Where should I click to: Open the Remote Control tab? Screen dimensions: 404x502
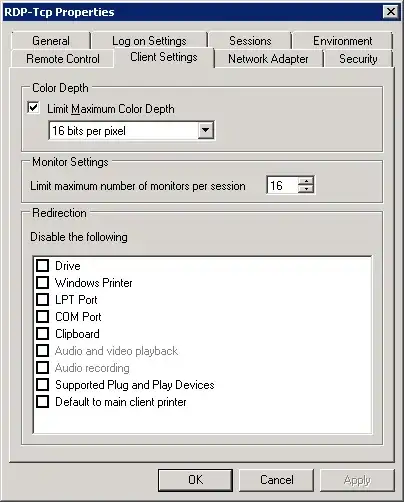pyautogui.click(x=63, y=59)
